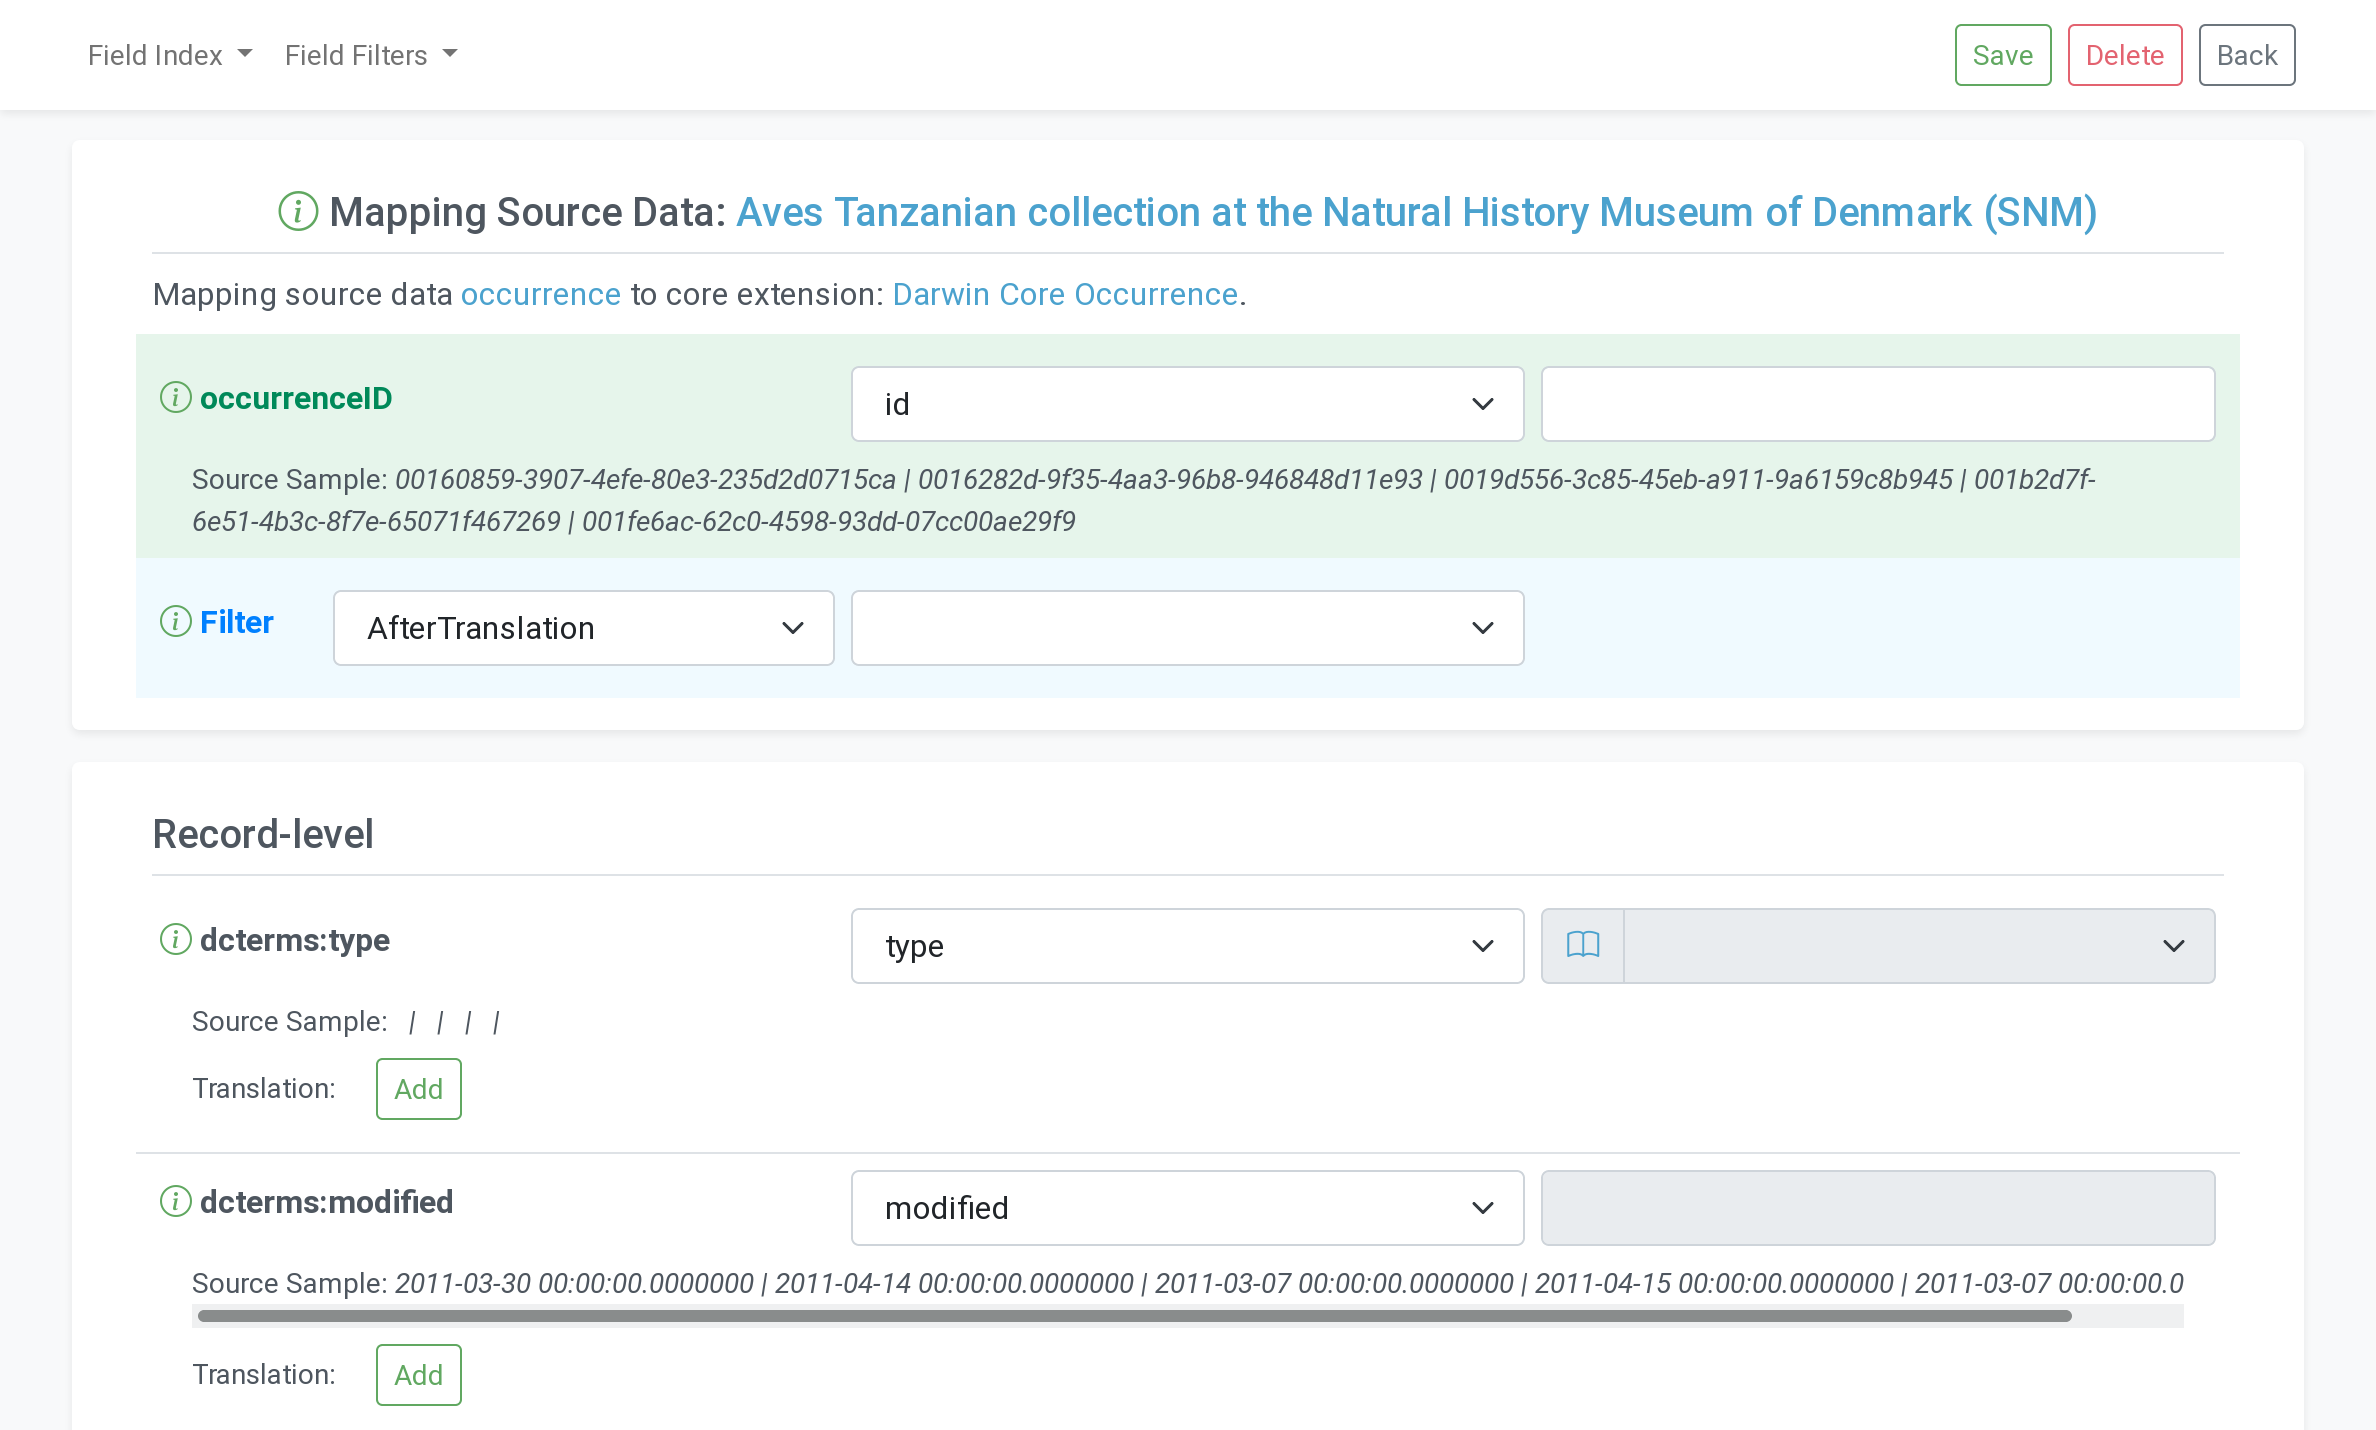2376x1430 pixels.
Task: Open the dcterms:type source column dropdown
Action: [x=1187, y=946]
